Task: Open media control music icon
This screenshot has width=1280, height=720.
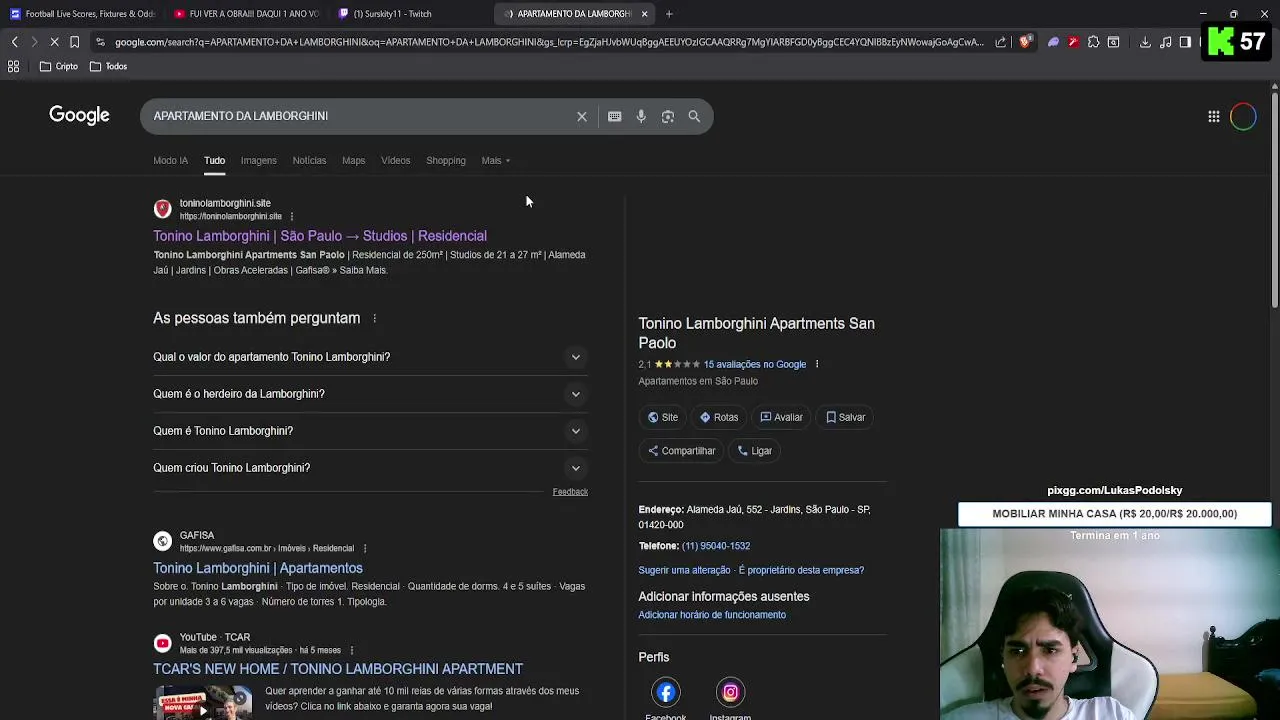Action: point(1165,42)
